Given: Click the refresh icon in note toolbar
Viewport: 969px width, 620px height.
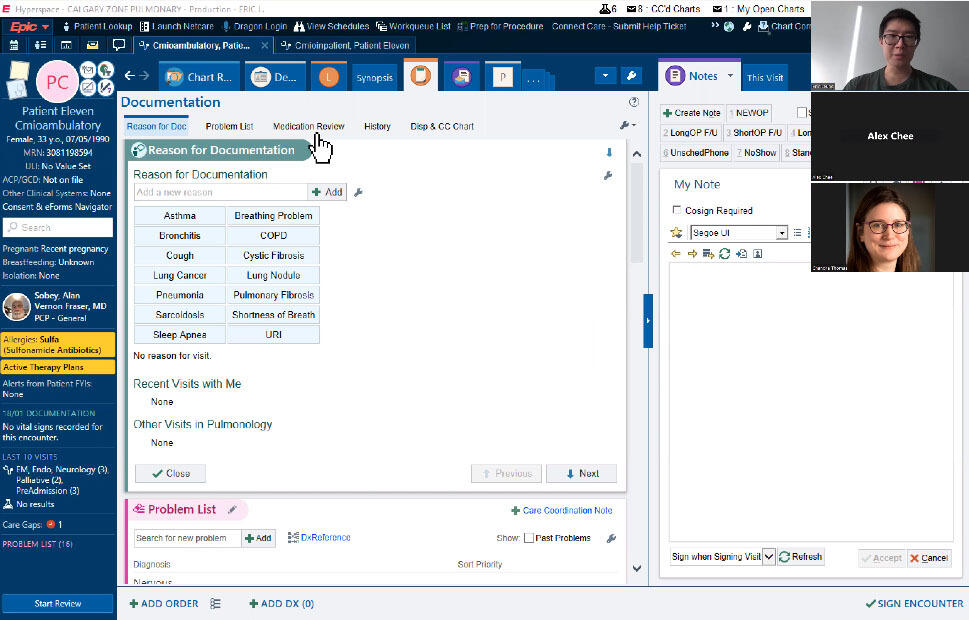Looking at the screenshot, I should (725, 254).
